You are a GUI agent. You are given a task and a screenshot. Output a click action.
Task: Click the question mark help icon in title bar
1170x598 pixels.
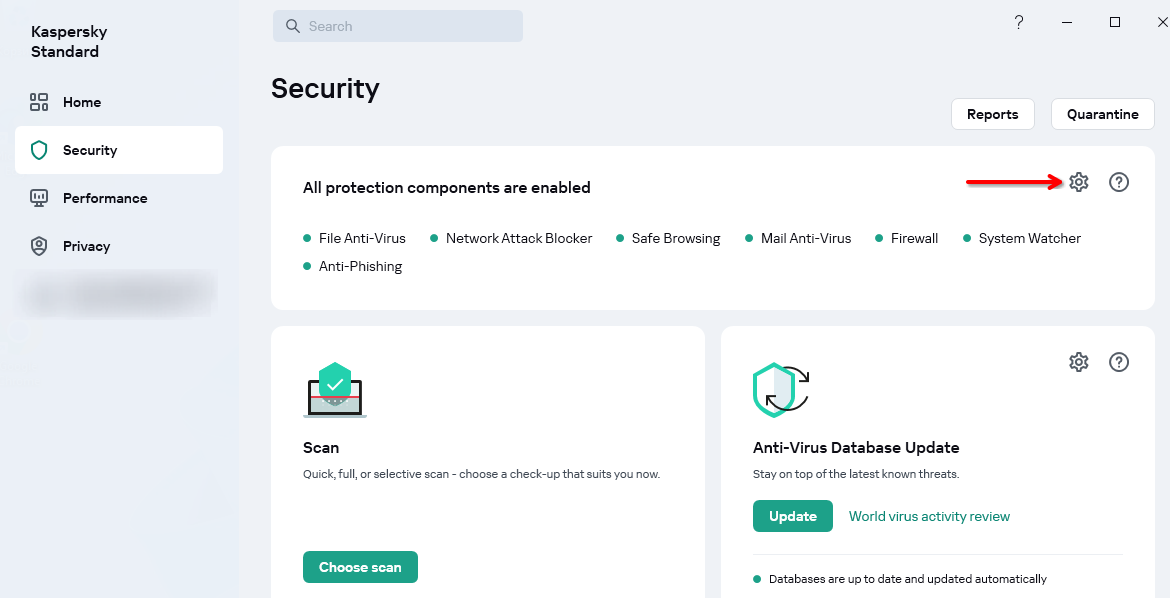pos(1019,22)
